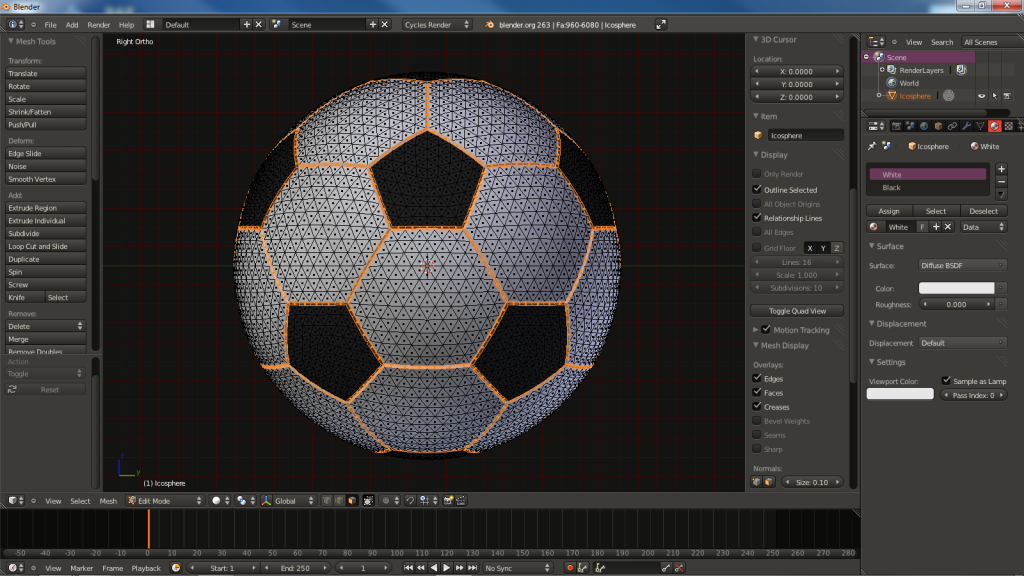The height and width of the screenshot is (576, 1024).
Task: Open the Edit Mode selector dropdown
Action: [165, 500]
